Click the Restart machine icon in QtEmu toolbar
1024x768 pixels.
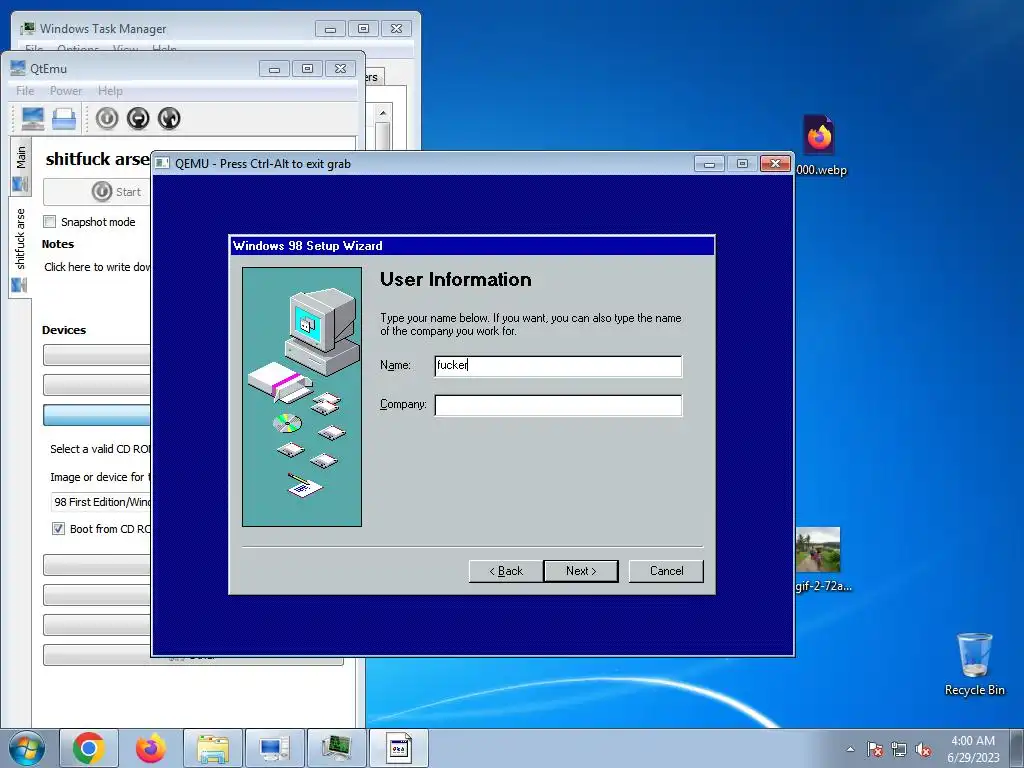(x=169, y=118)
